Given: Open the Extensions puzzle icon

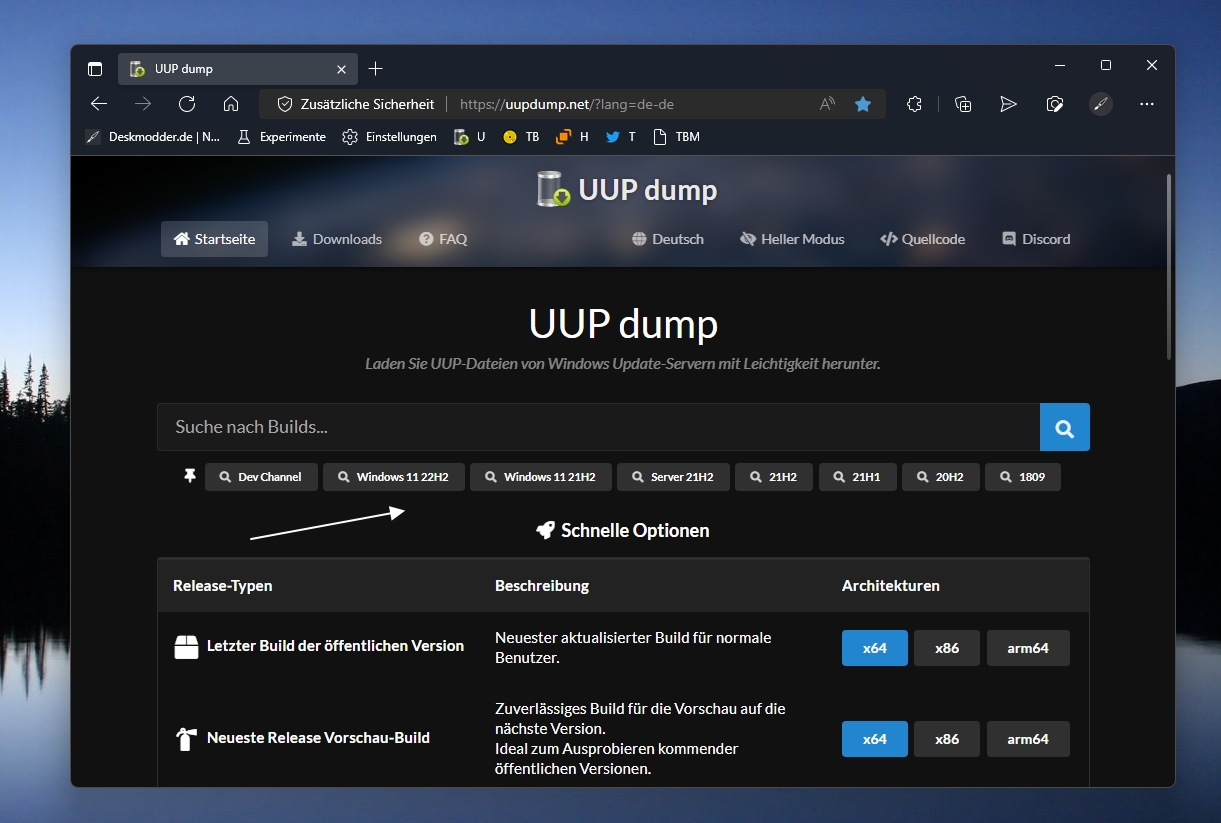Looking at the screenshot, I should (x=914, y=104).
